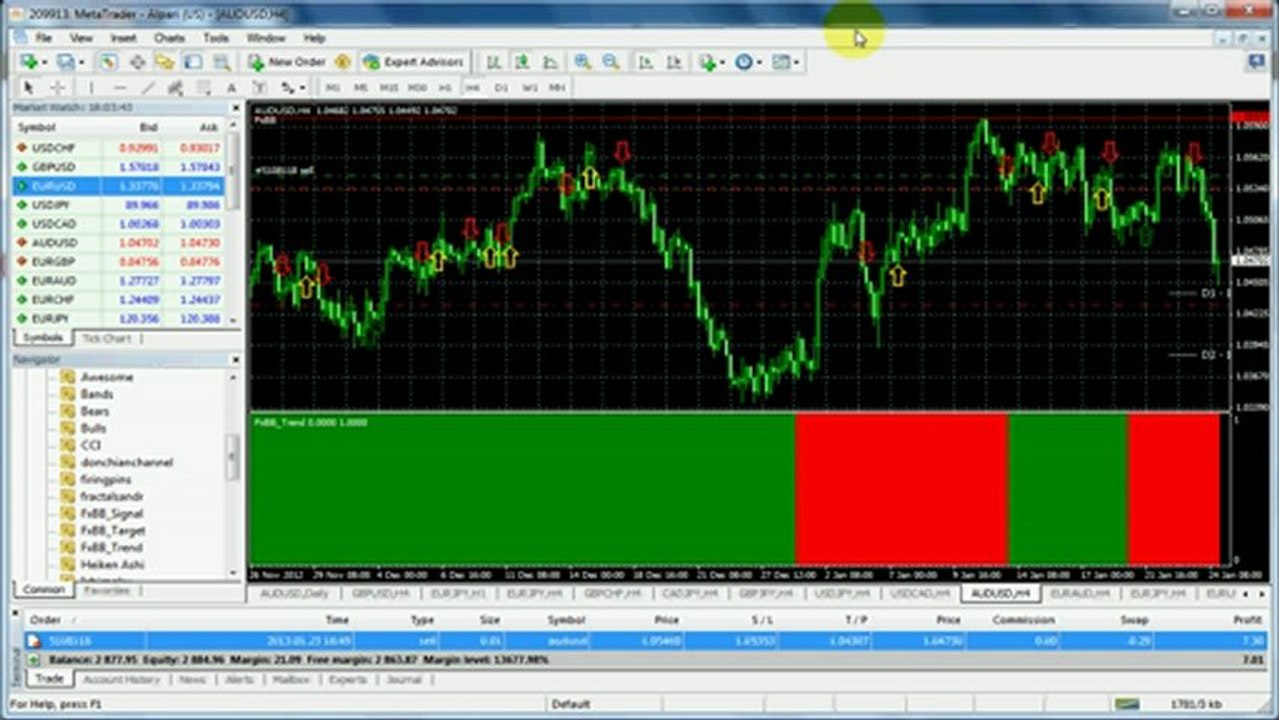Select EURUSD row in Market Watch
The image size is (1279, 720).
(119, 185)
